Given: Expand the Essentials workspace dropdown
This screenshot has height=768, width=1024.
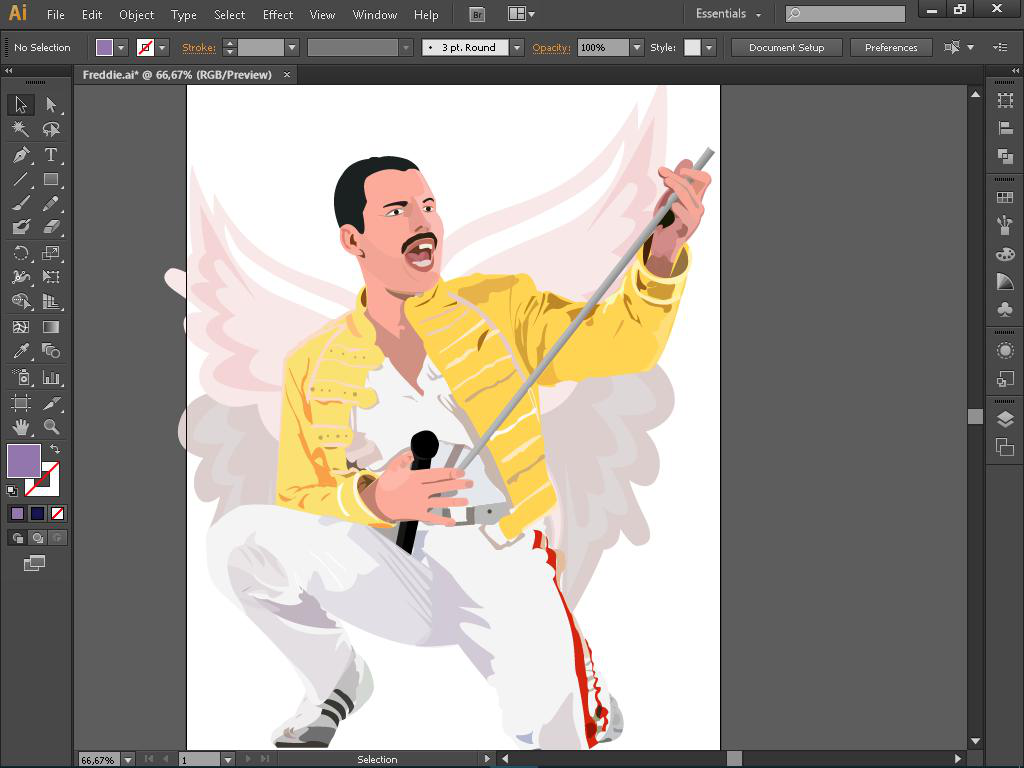Looking at the screenshot, I should point(728,15).
